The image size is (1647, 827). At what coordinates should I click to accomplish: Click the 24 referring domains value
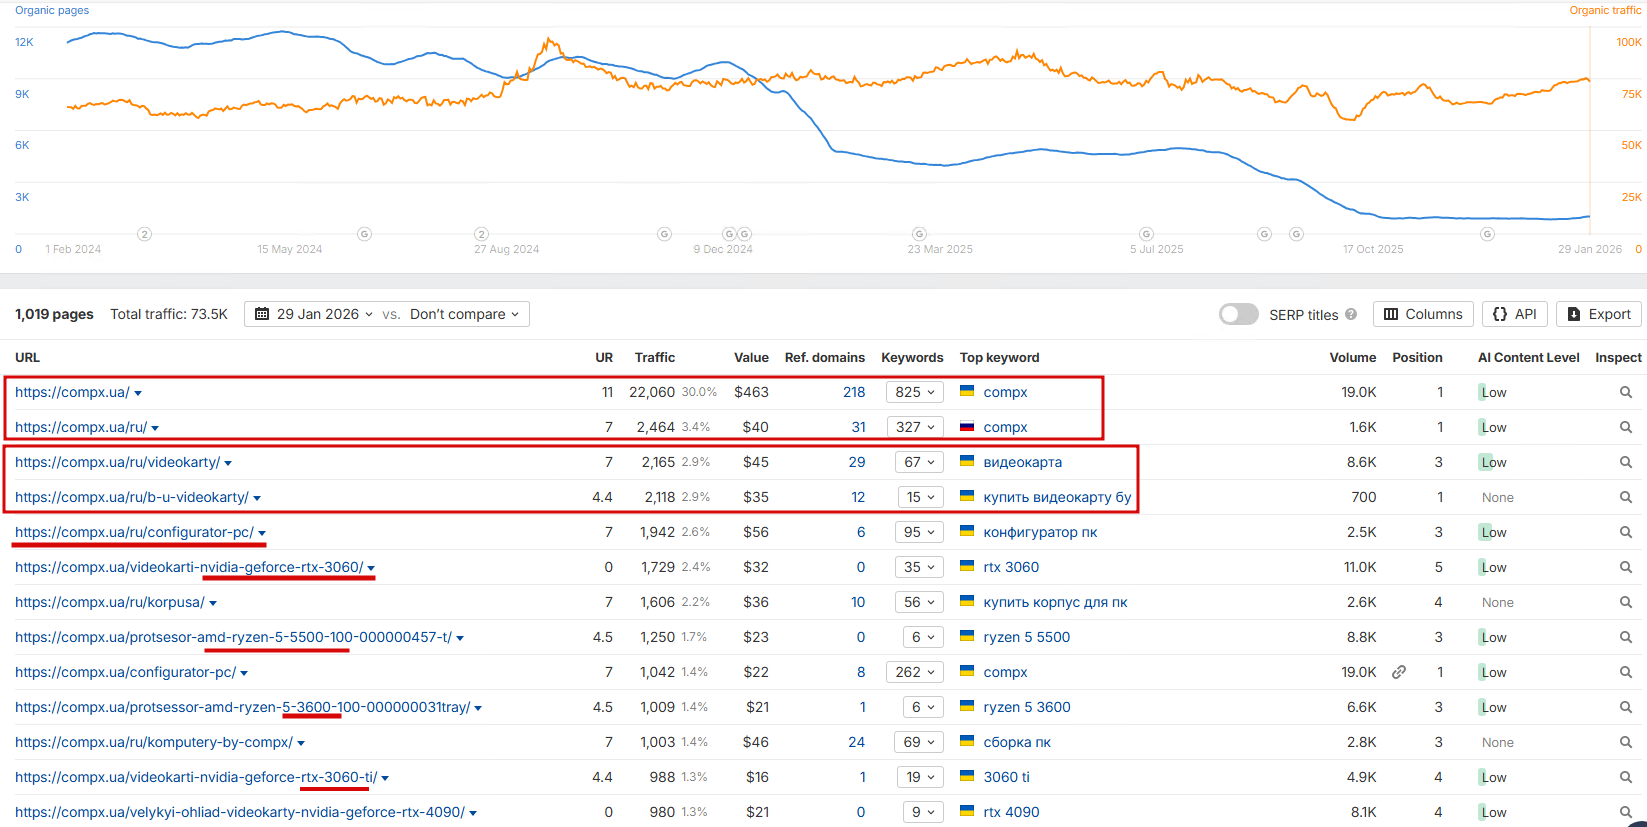(857, 742)
